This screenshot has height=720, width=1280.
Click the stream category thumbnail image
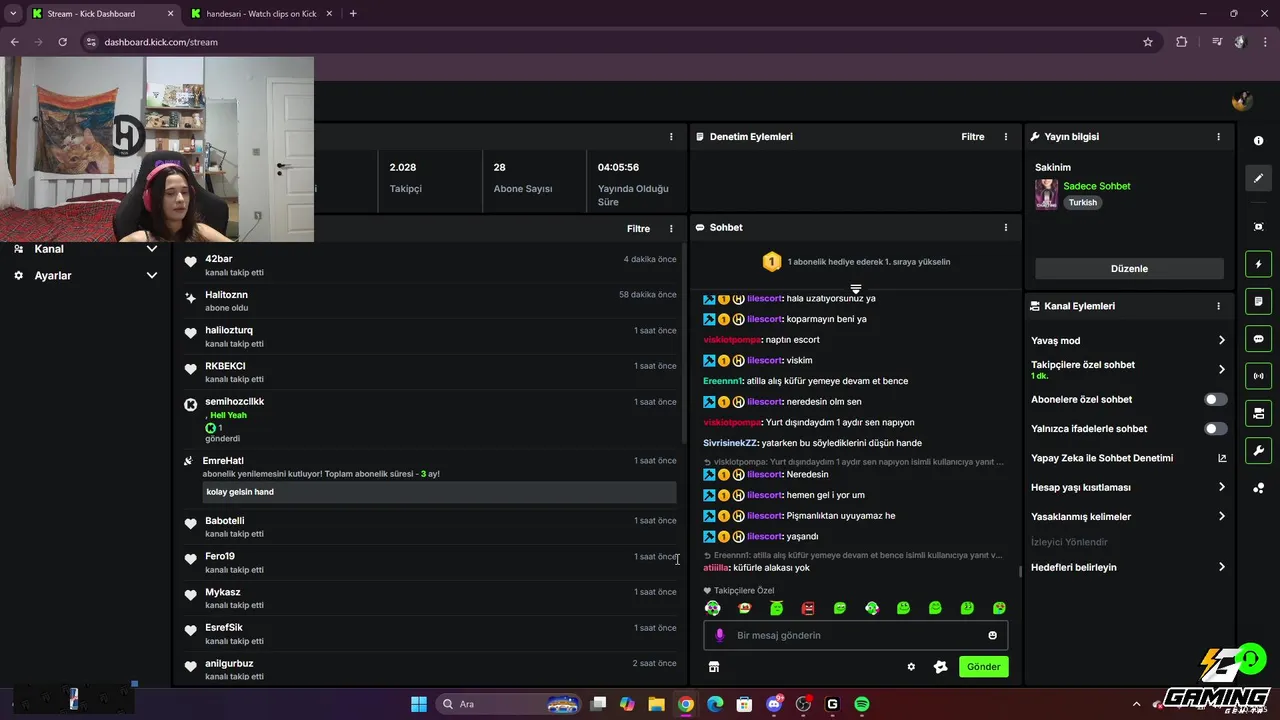click(1046, 194)
